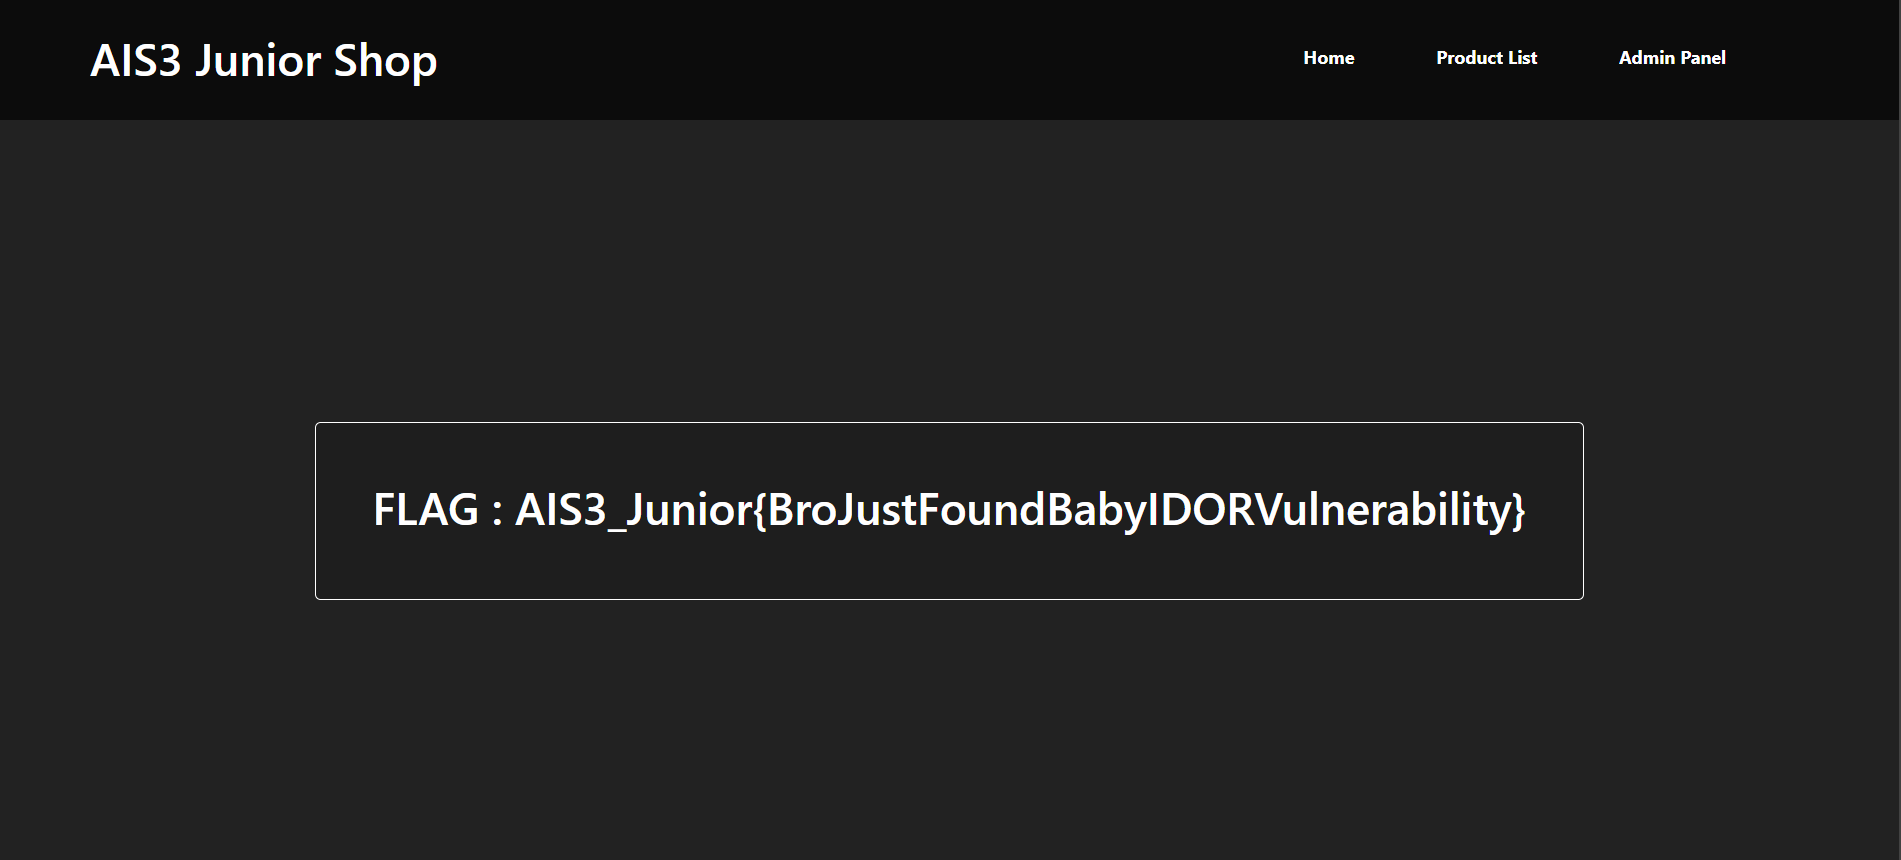Click the word Junior in site title
The height and width of the screenshot is (860, 1901).
click(257, 61)
